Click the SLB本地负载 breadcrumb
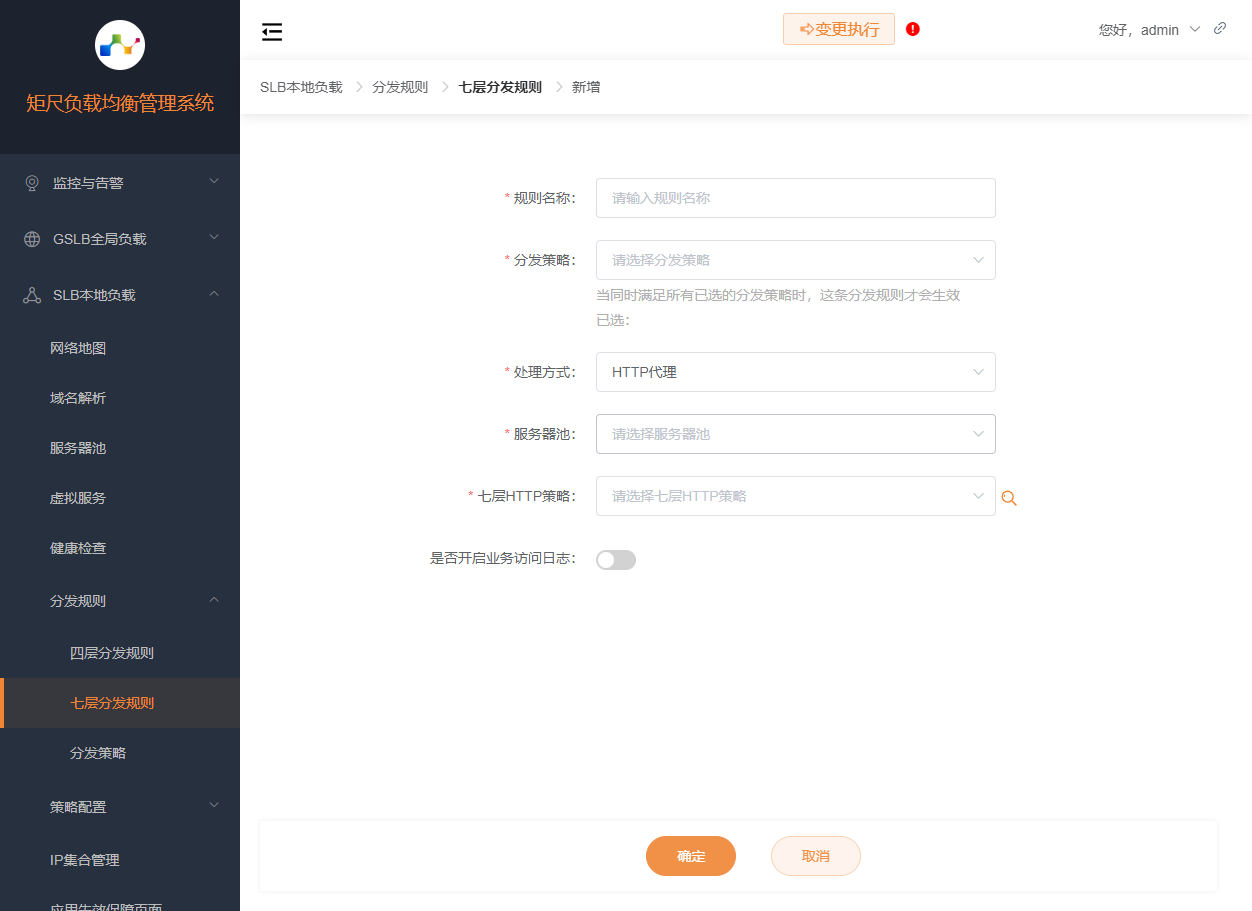Viewport: 1252px width, 911px height. click(301, 87)
